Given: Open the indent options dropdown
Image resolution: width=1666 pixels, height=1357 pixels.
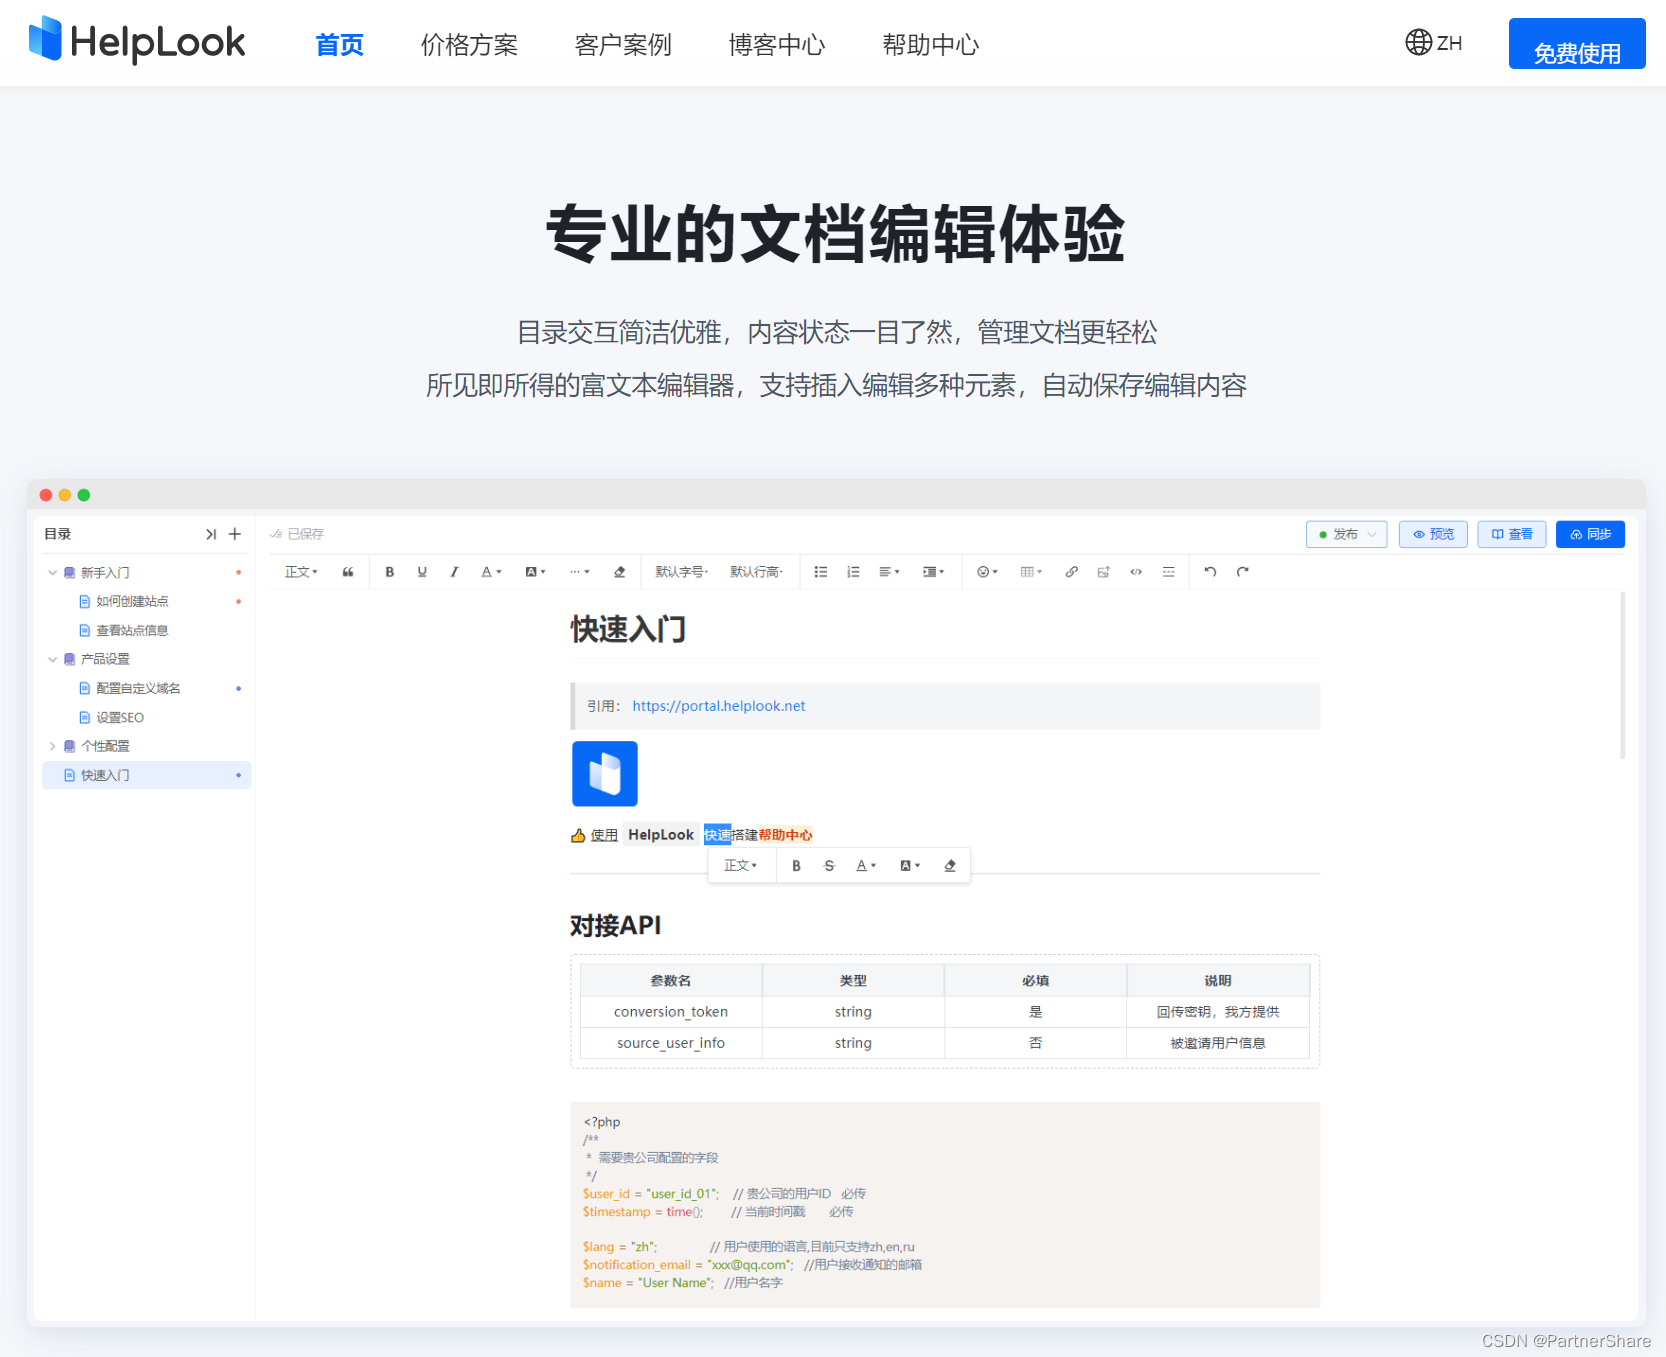Looking at the screenshot, I should 934,572.
